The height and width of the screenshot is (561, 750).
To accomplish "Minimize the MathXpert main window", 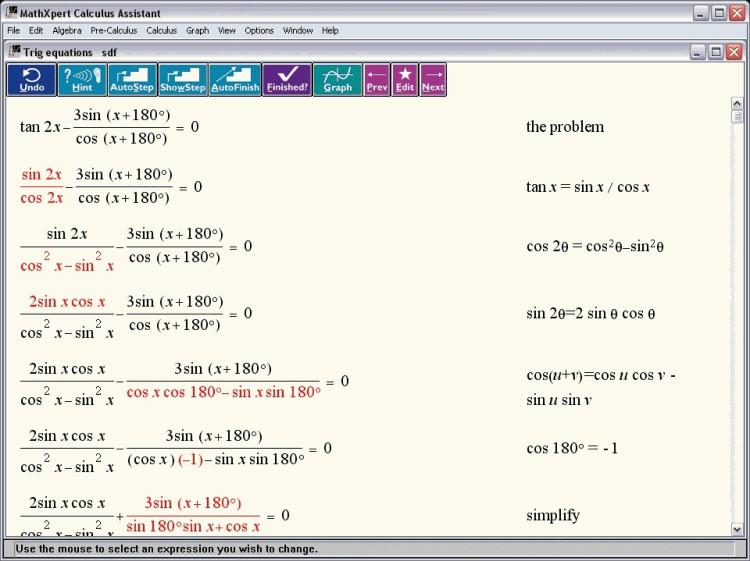I will pos(701,13).
